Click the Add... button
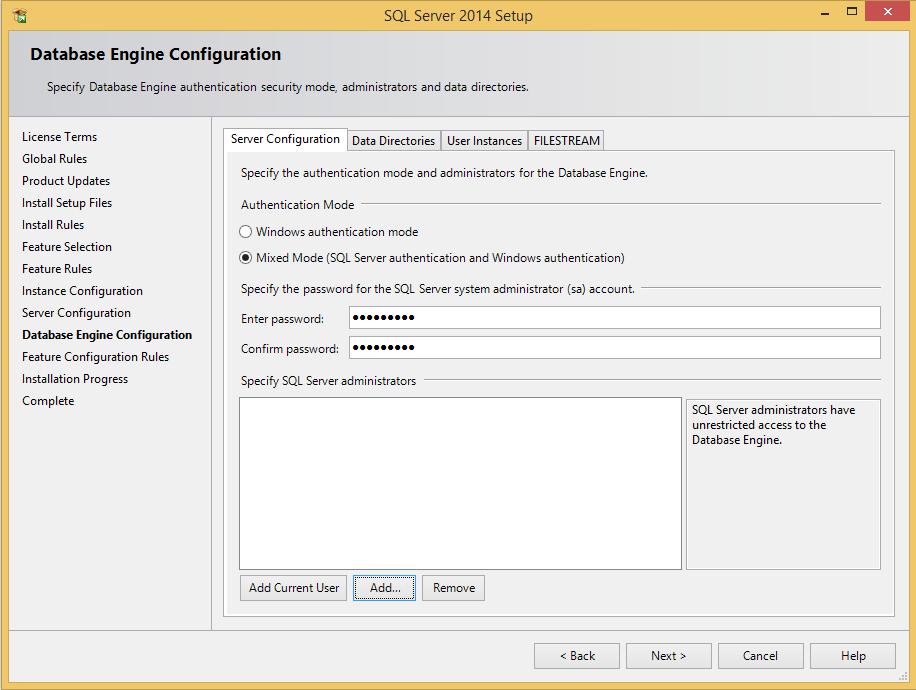 [384, 588]
